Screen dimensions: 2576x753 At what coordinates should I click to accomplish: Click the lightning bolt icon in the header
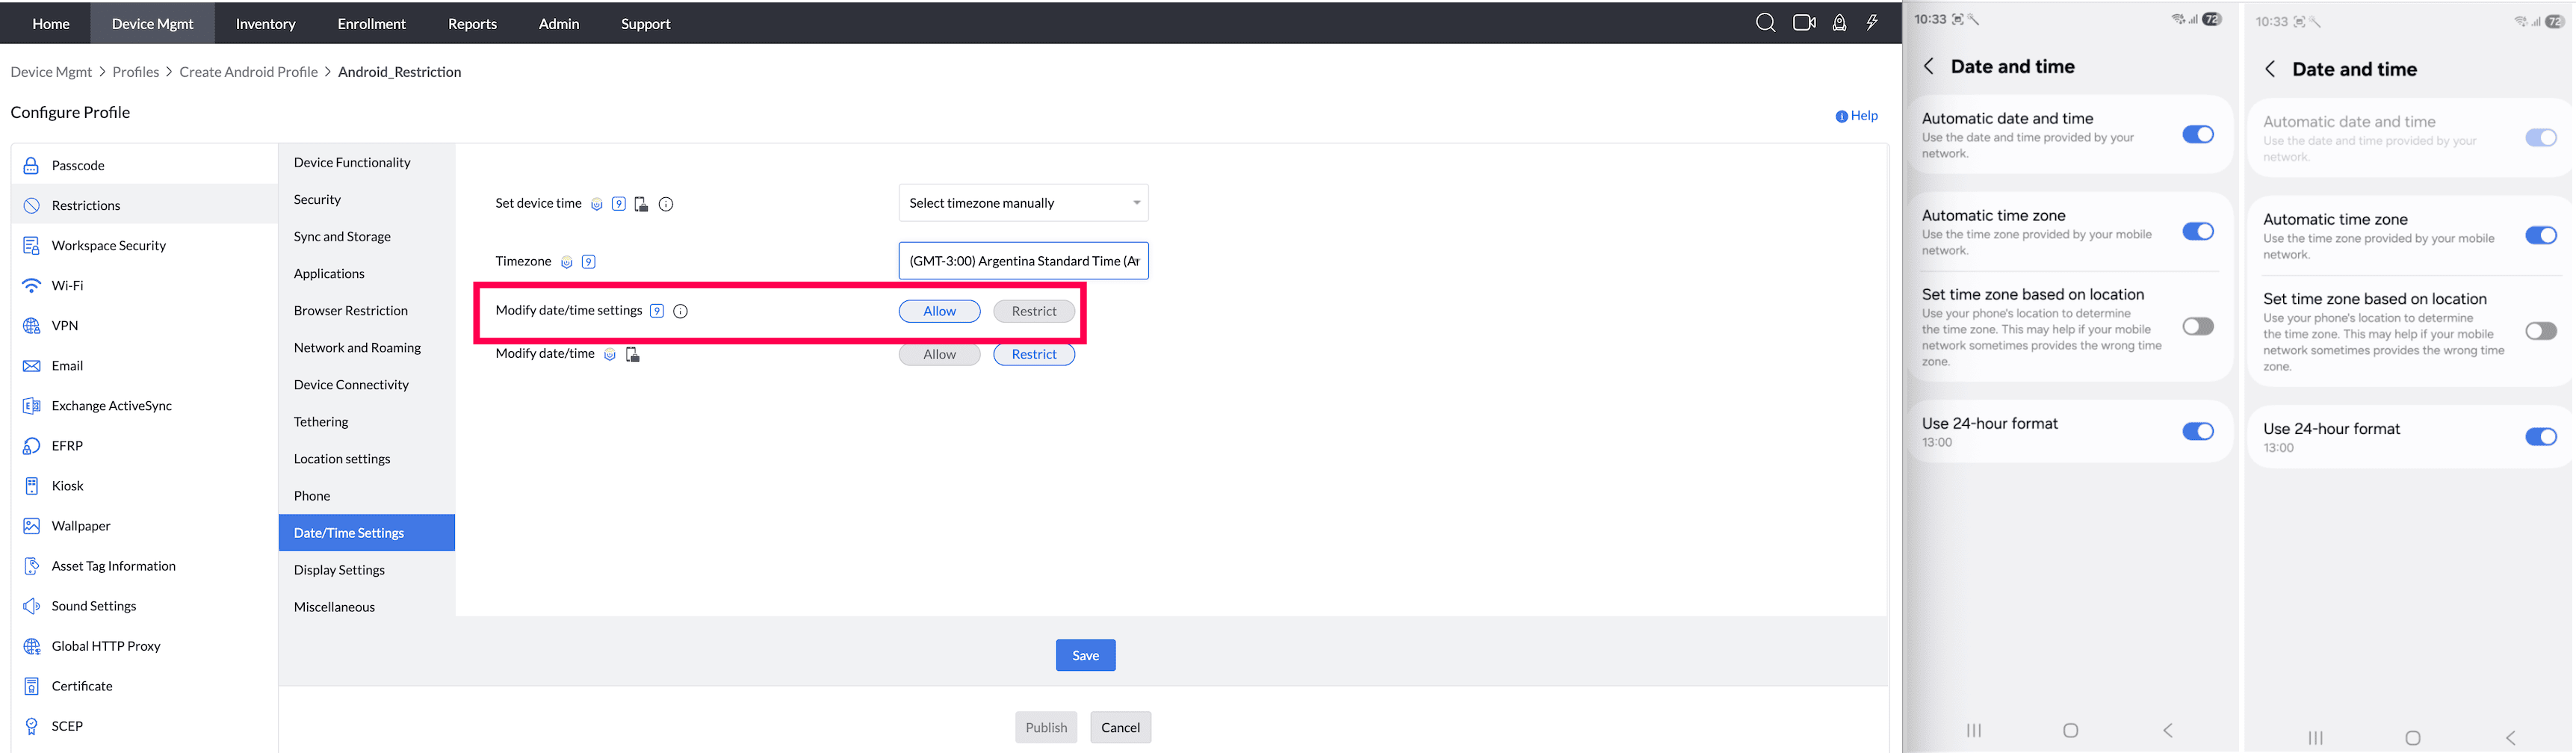(x=1872, y=21)
